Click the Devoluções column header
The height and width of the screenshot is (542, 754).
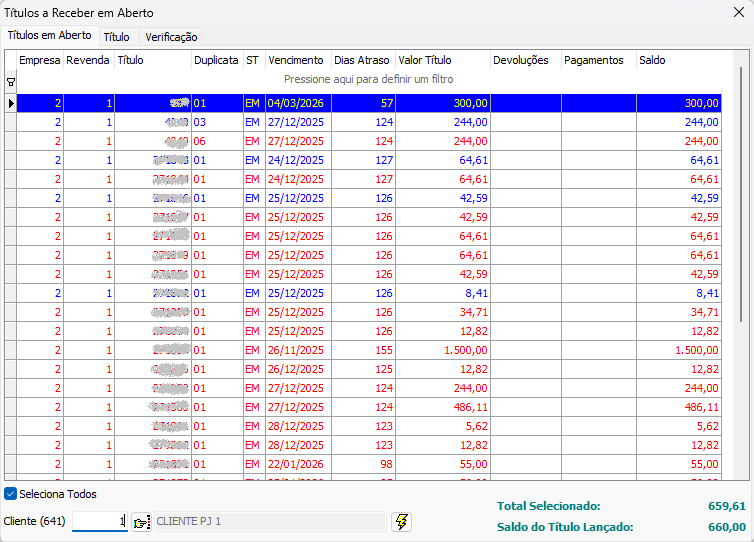pos(526,60)
